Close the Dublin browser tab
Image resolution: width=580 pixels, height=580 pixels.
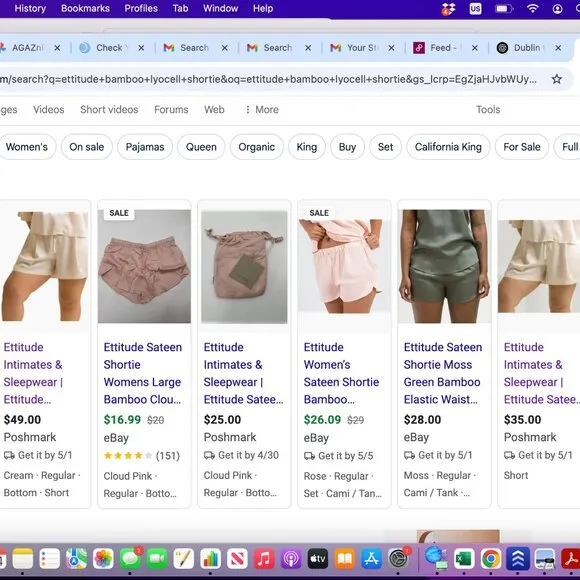(558, 48)
